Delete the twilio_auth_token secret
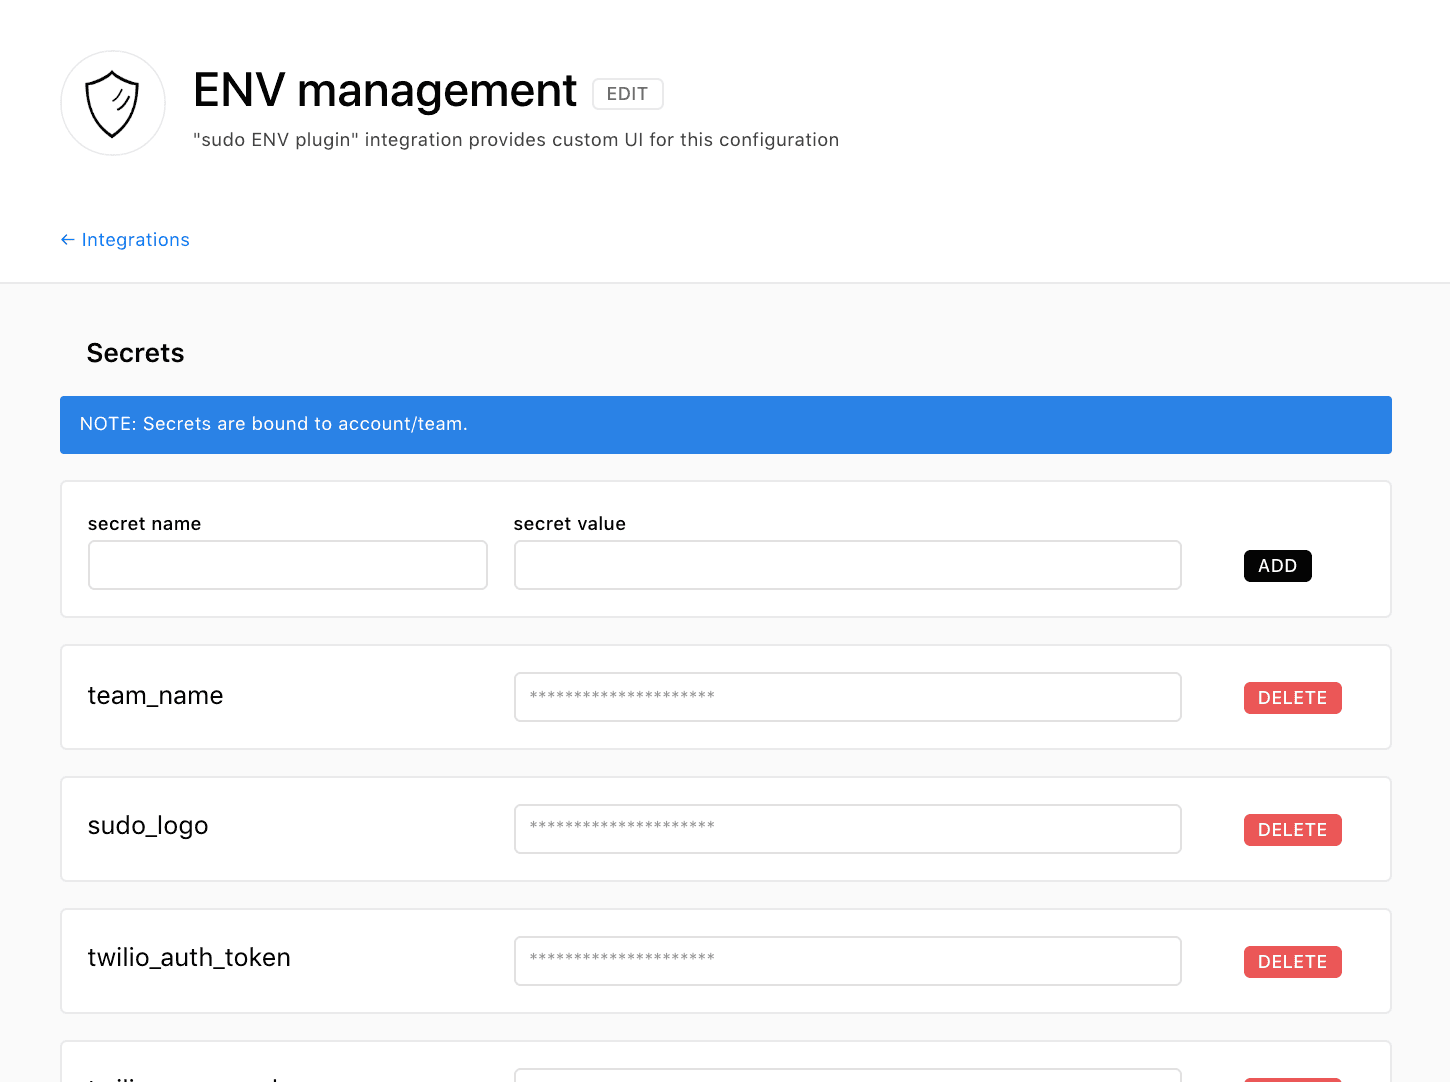This screenshot has width=1450, height=1082. [1292, 962]
